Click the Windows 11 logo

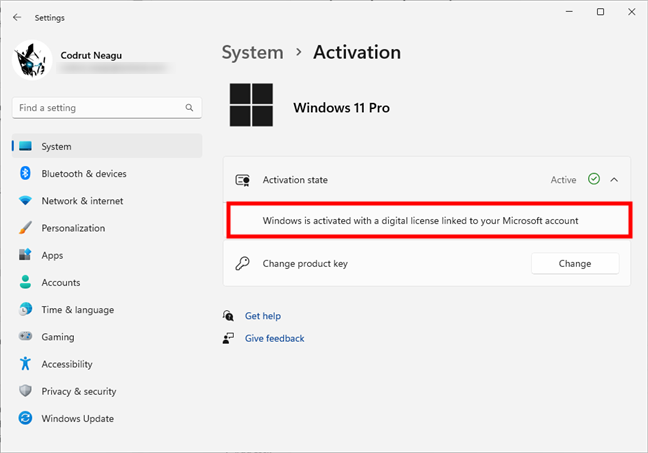pos(251,105)
